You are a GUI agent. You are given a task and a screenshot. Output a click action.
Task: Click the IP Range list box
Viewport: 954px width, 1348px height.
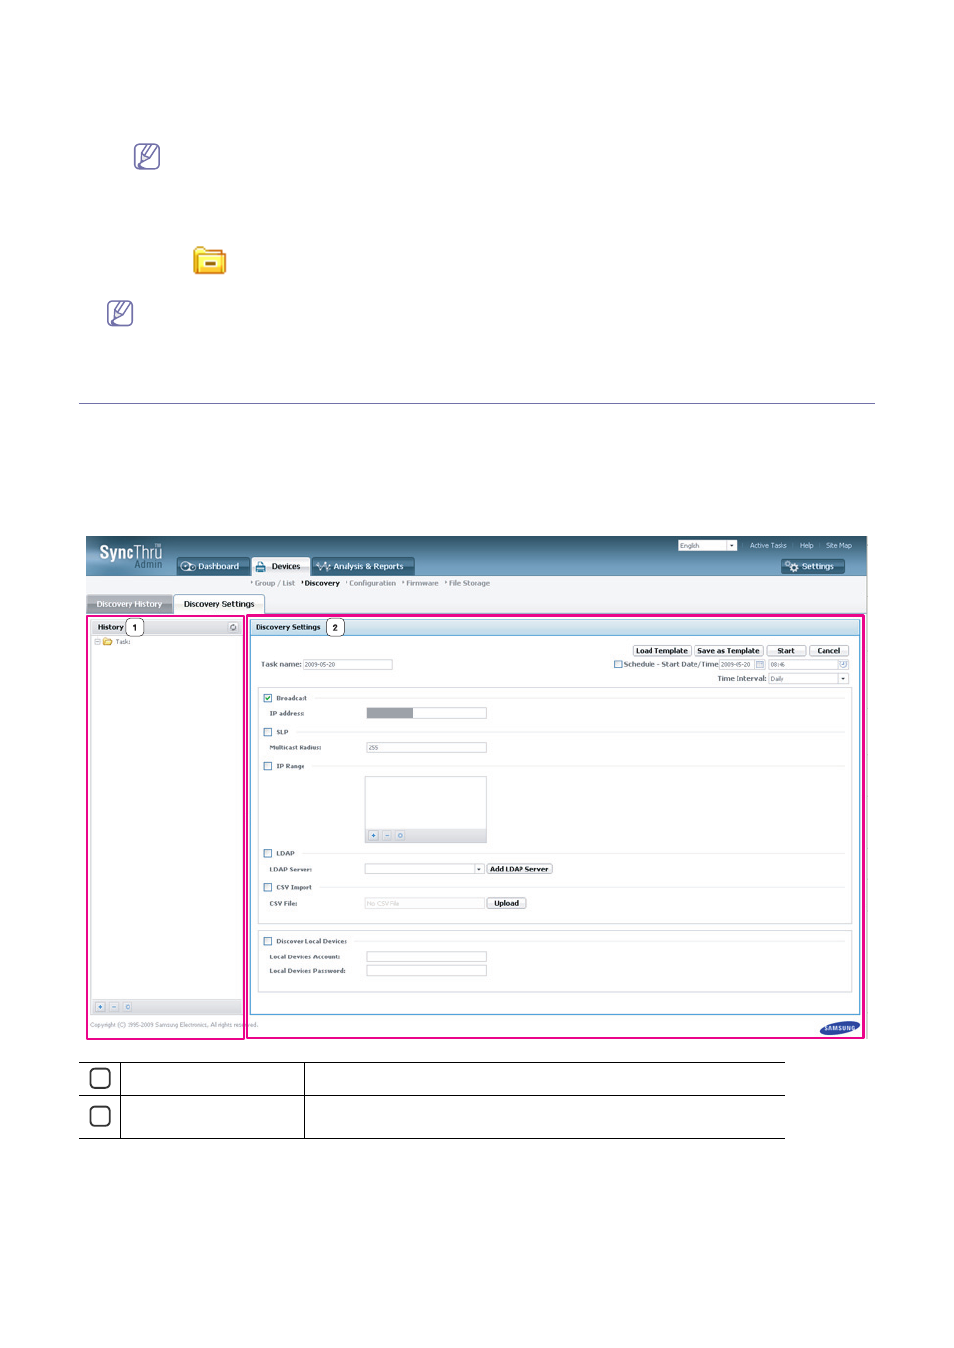426,804
